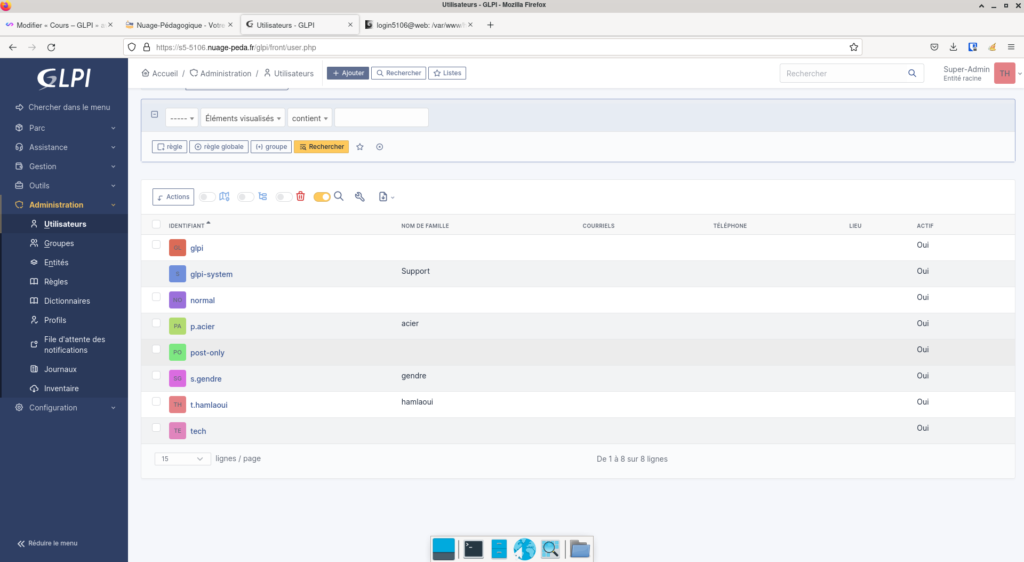The width and height of the screenshot is (1024, 562).
Task: Open the Super-Admin user profile dropdown
Action: (x=982, y=73)
